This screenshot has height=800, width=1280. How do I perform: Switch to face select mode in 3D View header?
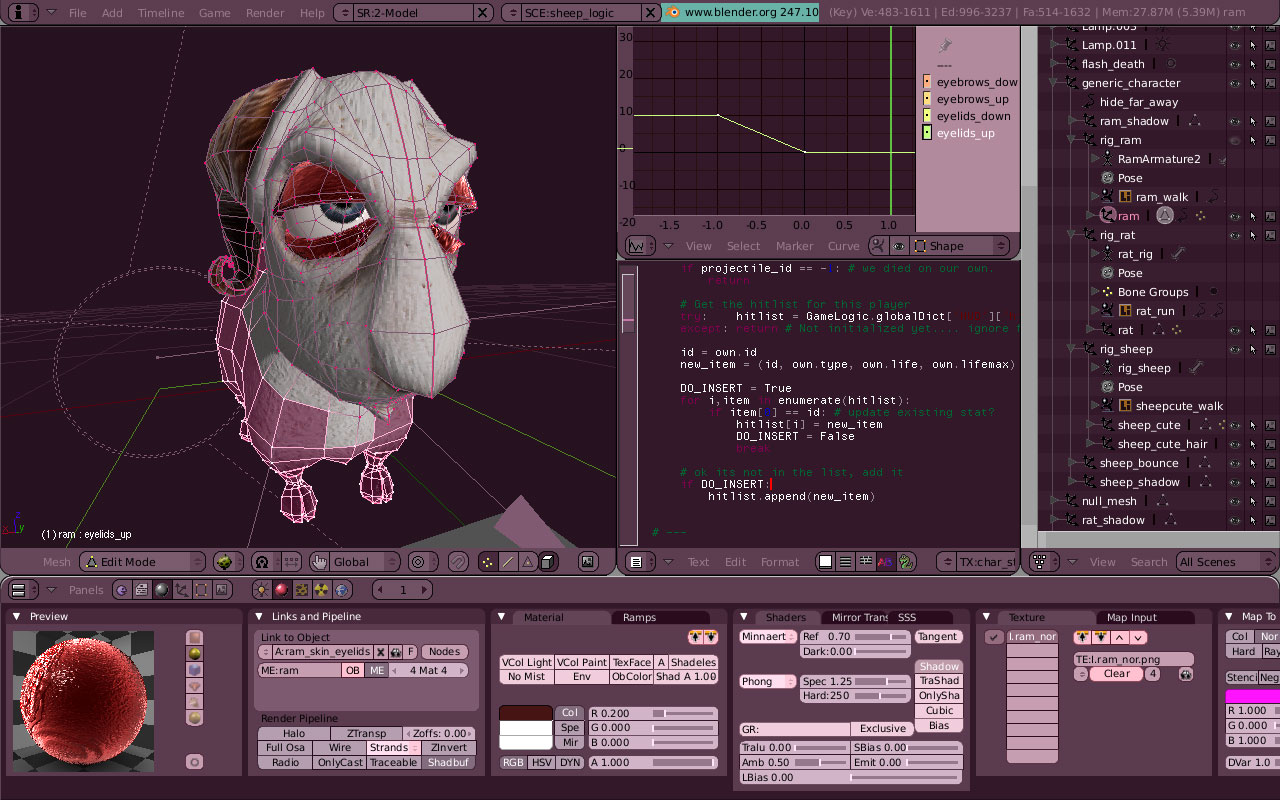tap(527, 562)
